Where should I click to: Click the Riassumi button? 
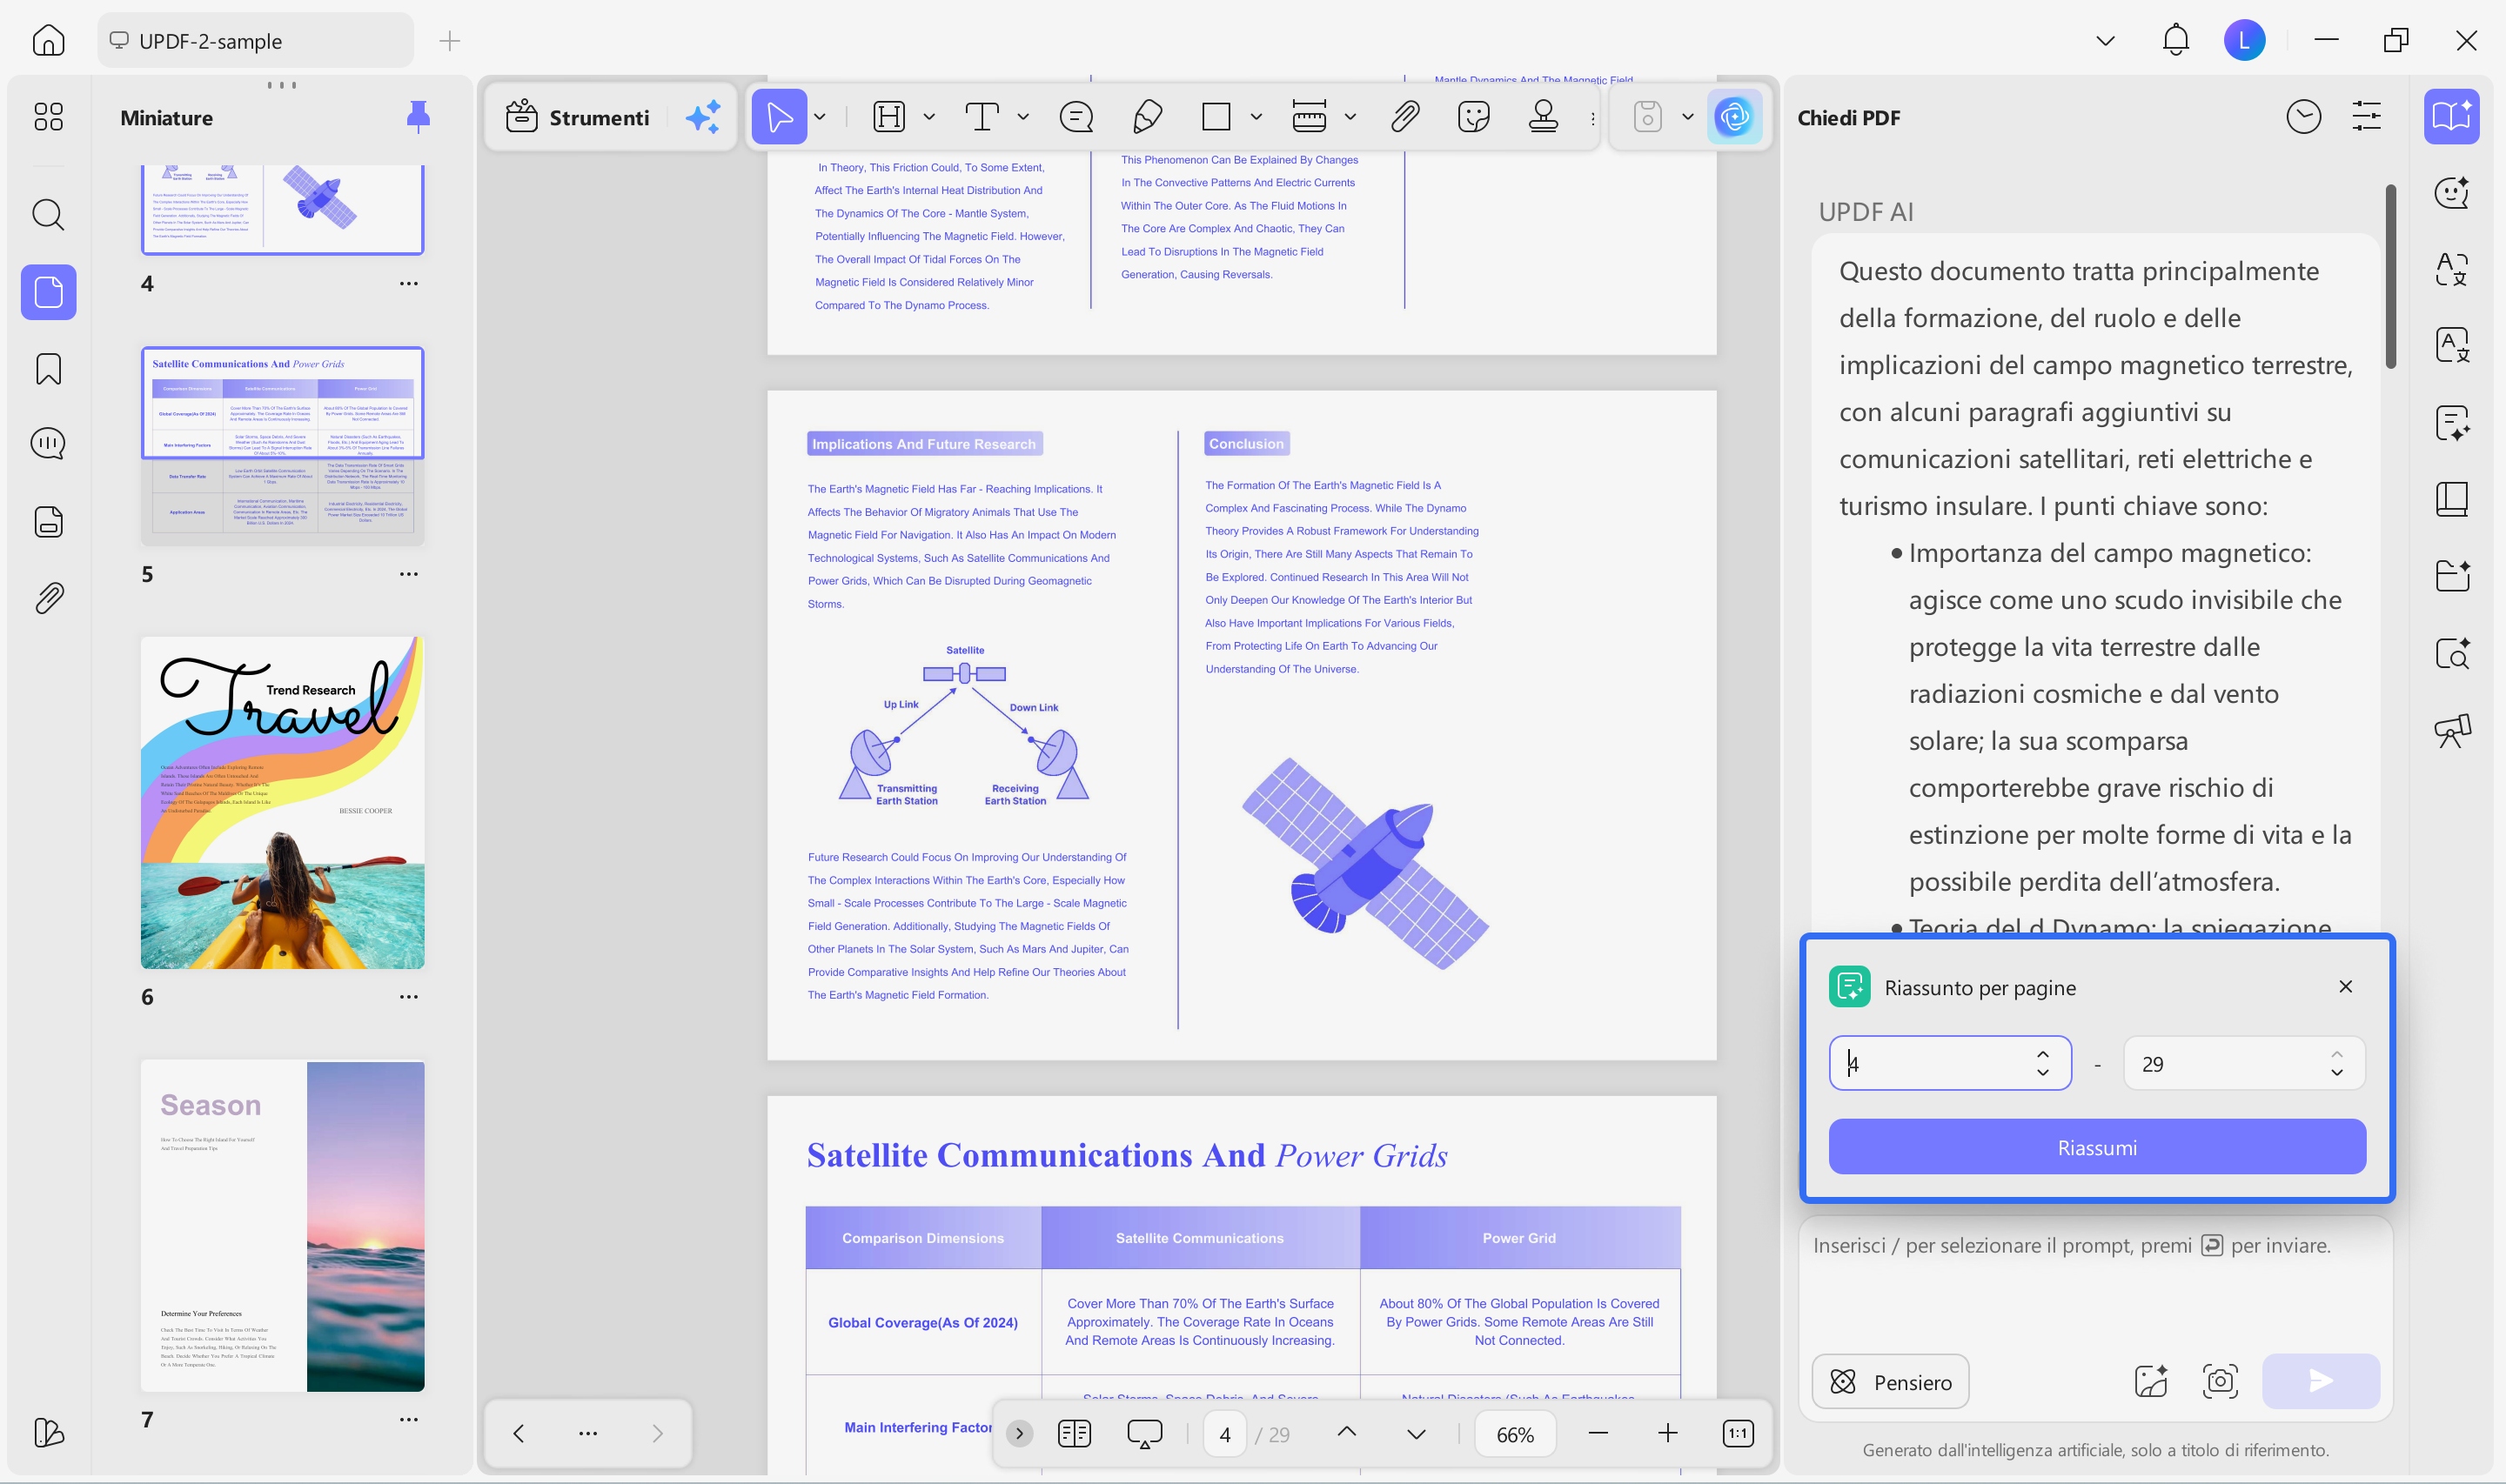pyautogui.click(x=2097, y=1147)
